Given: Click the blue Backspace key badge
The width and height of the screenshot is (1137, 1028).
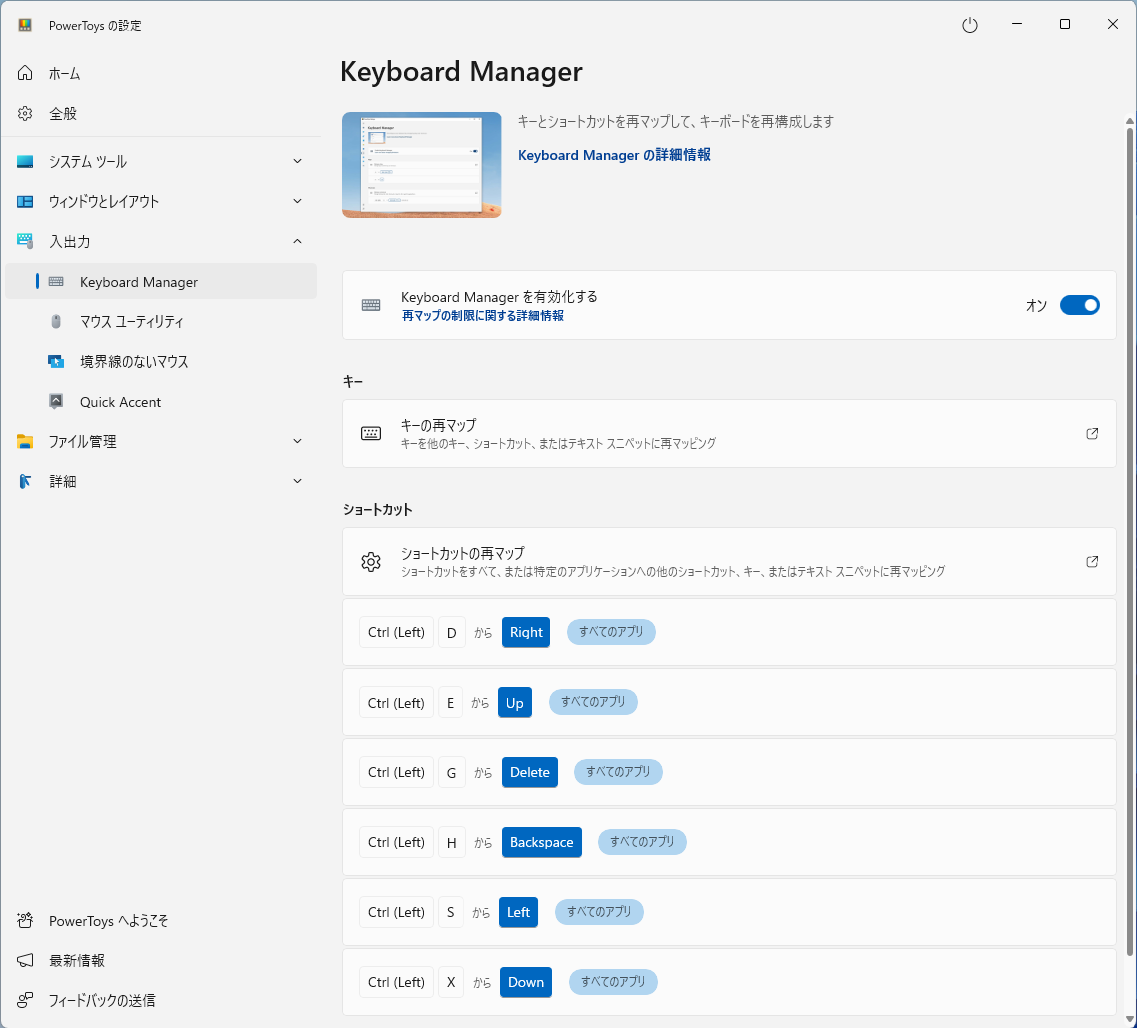Looking at the screenshot, I should click(542, 842).
